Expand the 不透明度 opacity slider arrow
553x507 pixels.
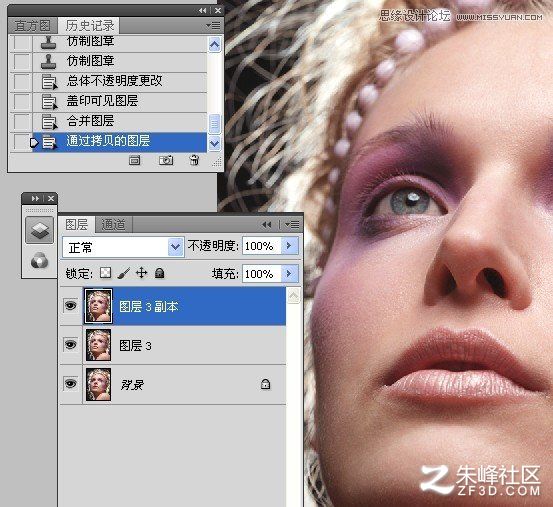[x=289, y=246]
